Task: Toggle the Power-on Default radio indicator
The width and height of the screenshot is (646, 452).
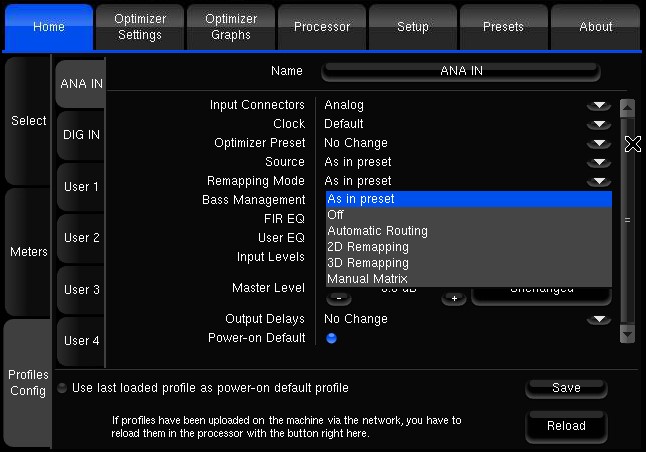Action: [331, 338]
